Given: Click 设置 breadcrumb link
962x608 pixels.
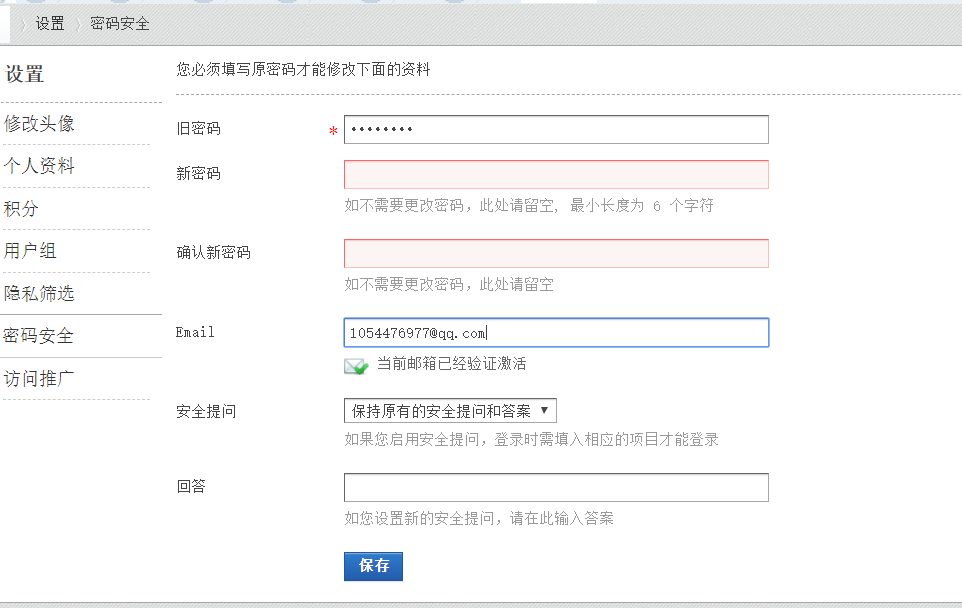Looking at the screenshot, I should (x=50, y=23).
